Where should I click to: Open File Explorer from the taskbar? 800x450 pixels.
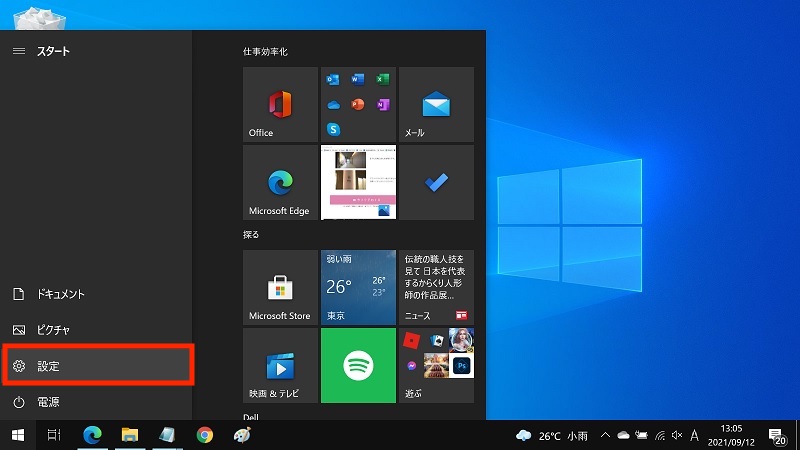click(x=130, y=435)
